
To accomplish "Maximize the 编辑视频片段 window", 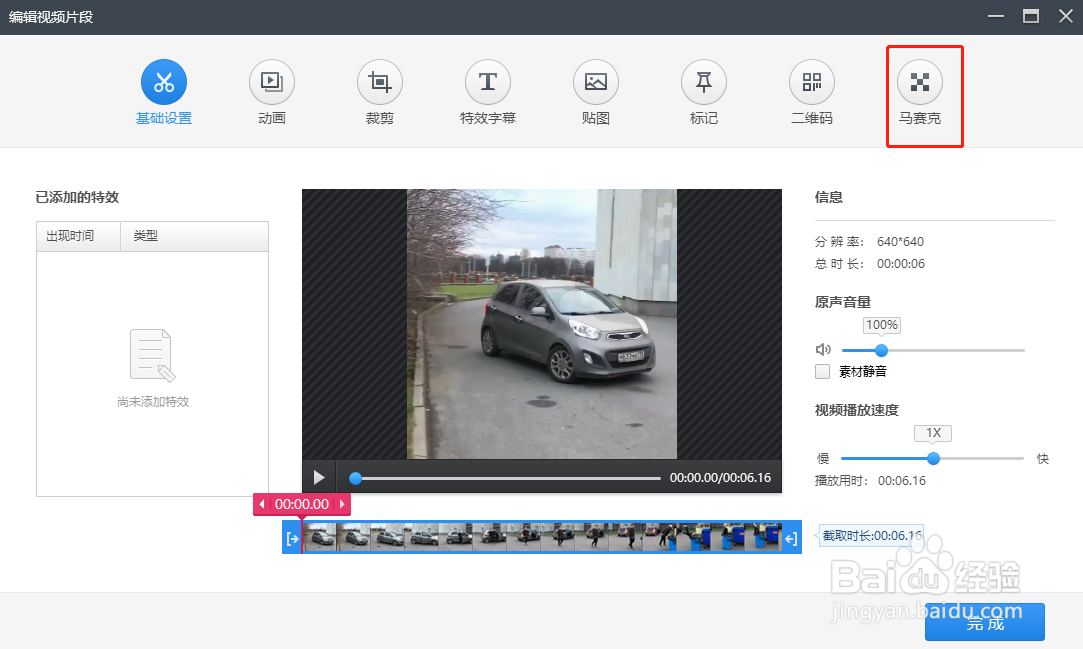I will pyautogui.click(x=1031, y=16).
